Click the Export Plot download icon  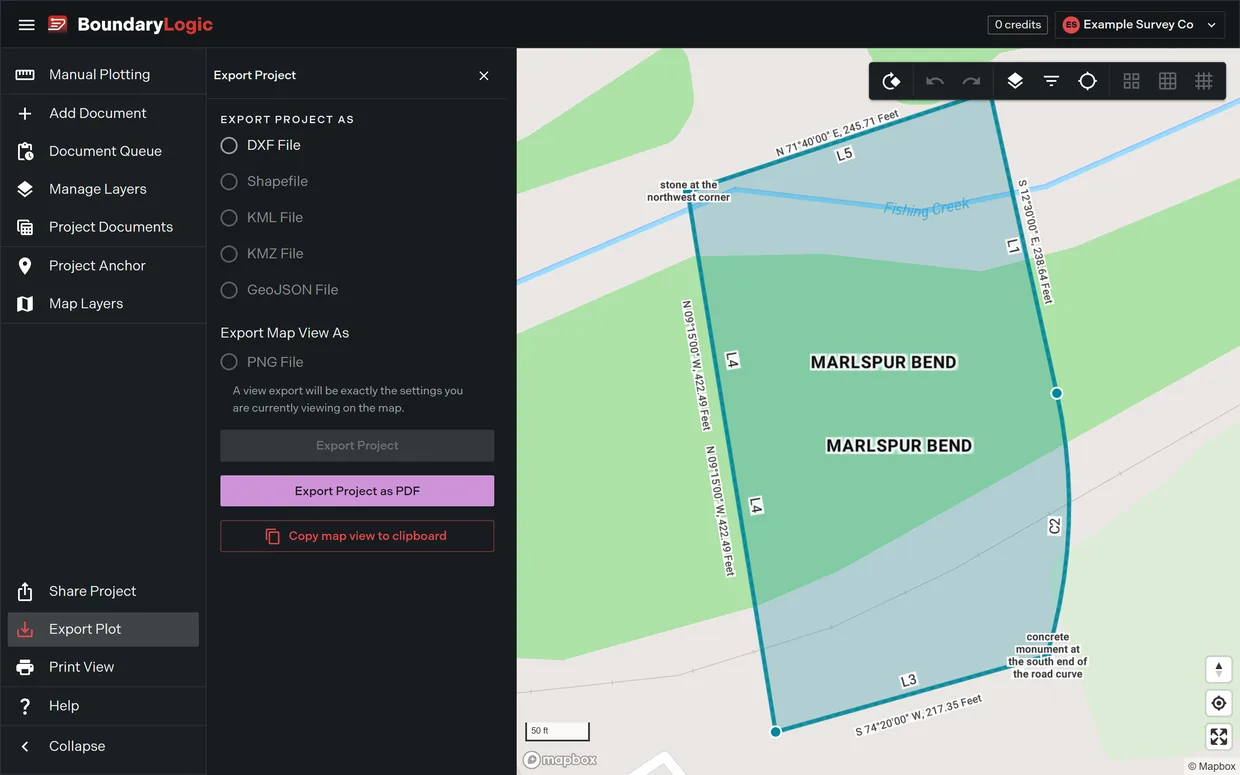coord(26,629)
